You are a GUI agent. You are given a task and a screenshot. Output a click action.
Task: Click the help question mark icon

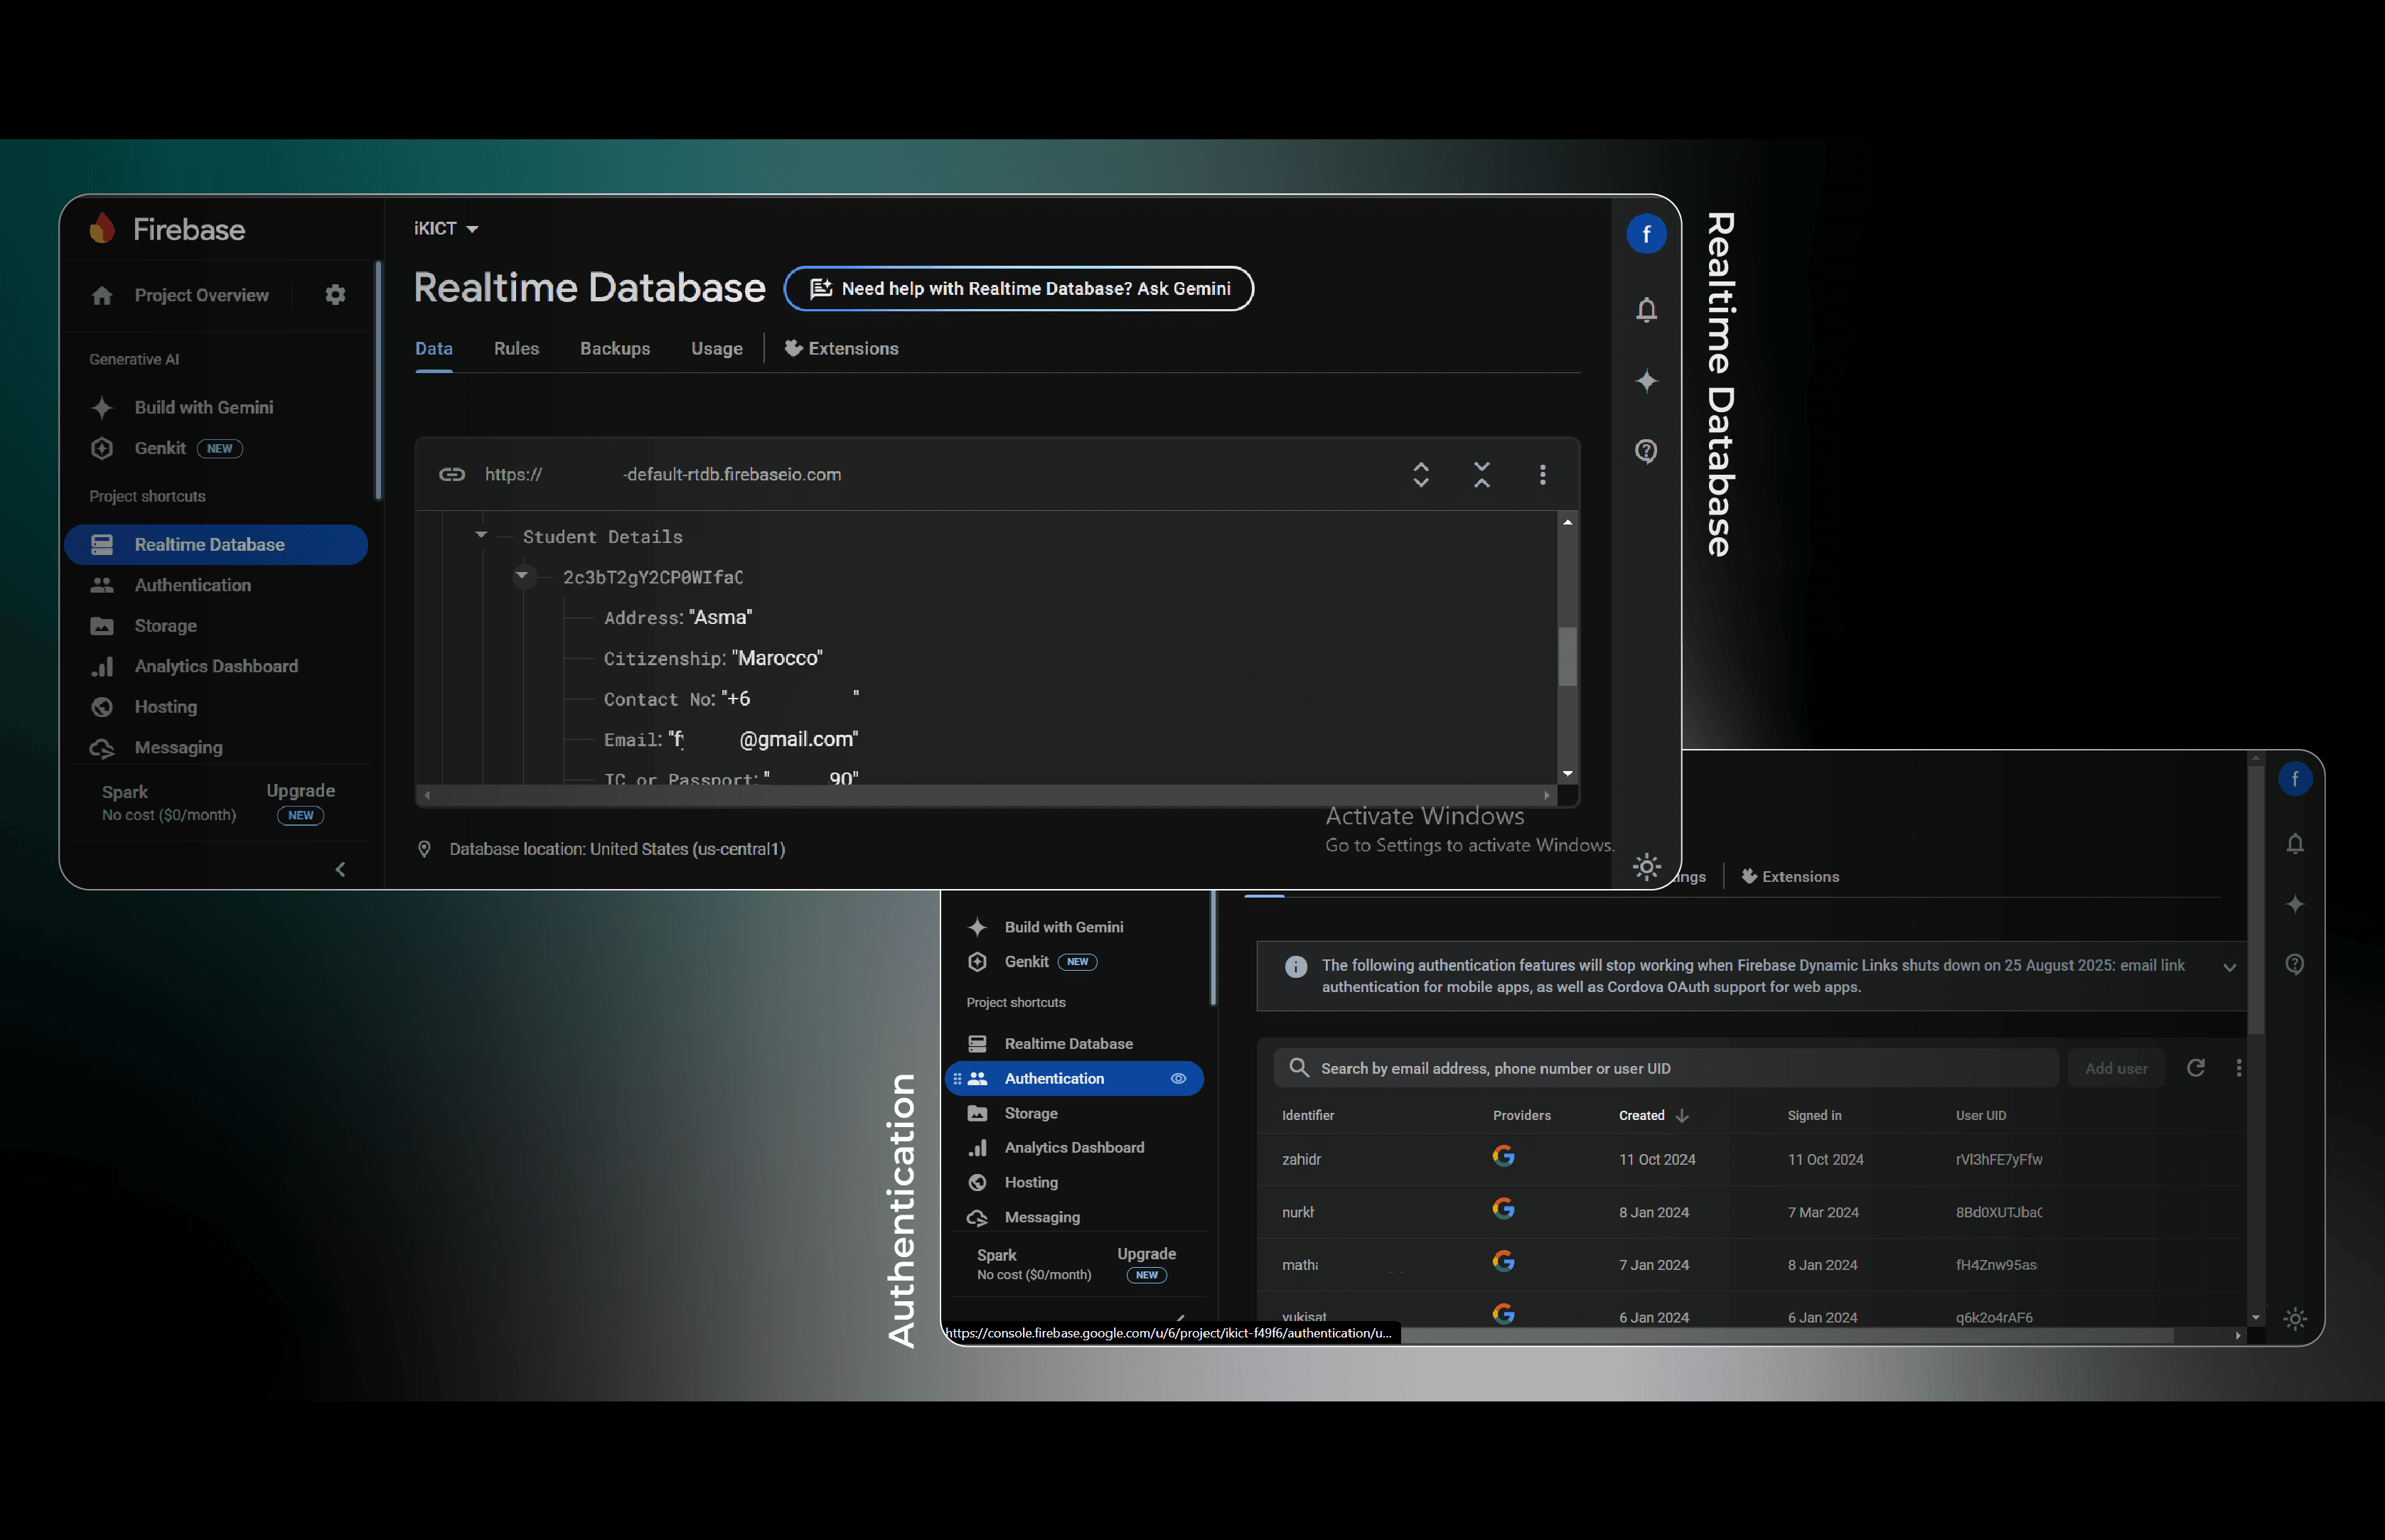click(x=1646, y=451)
